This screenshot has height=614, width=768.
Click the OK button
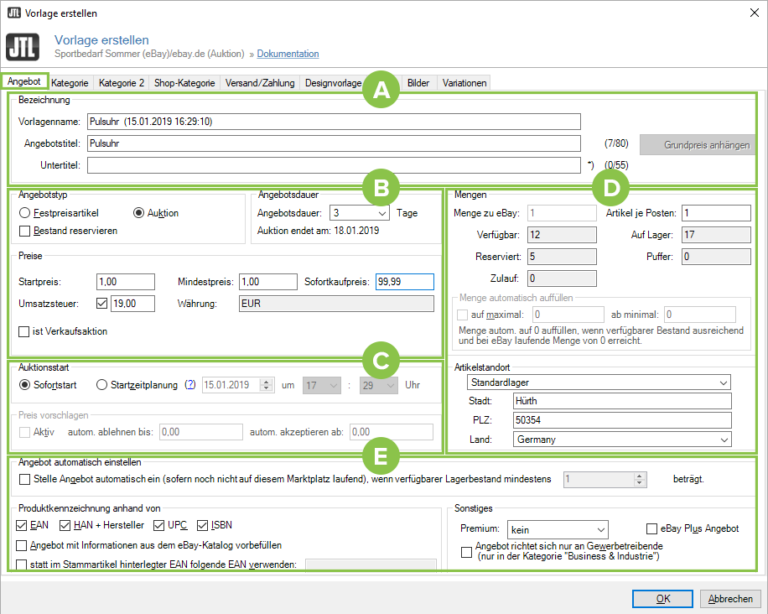pyautogui.click(x=663, y=598)
